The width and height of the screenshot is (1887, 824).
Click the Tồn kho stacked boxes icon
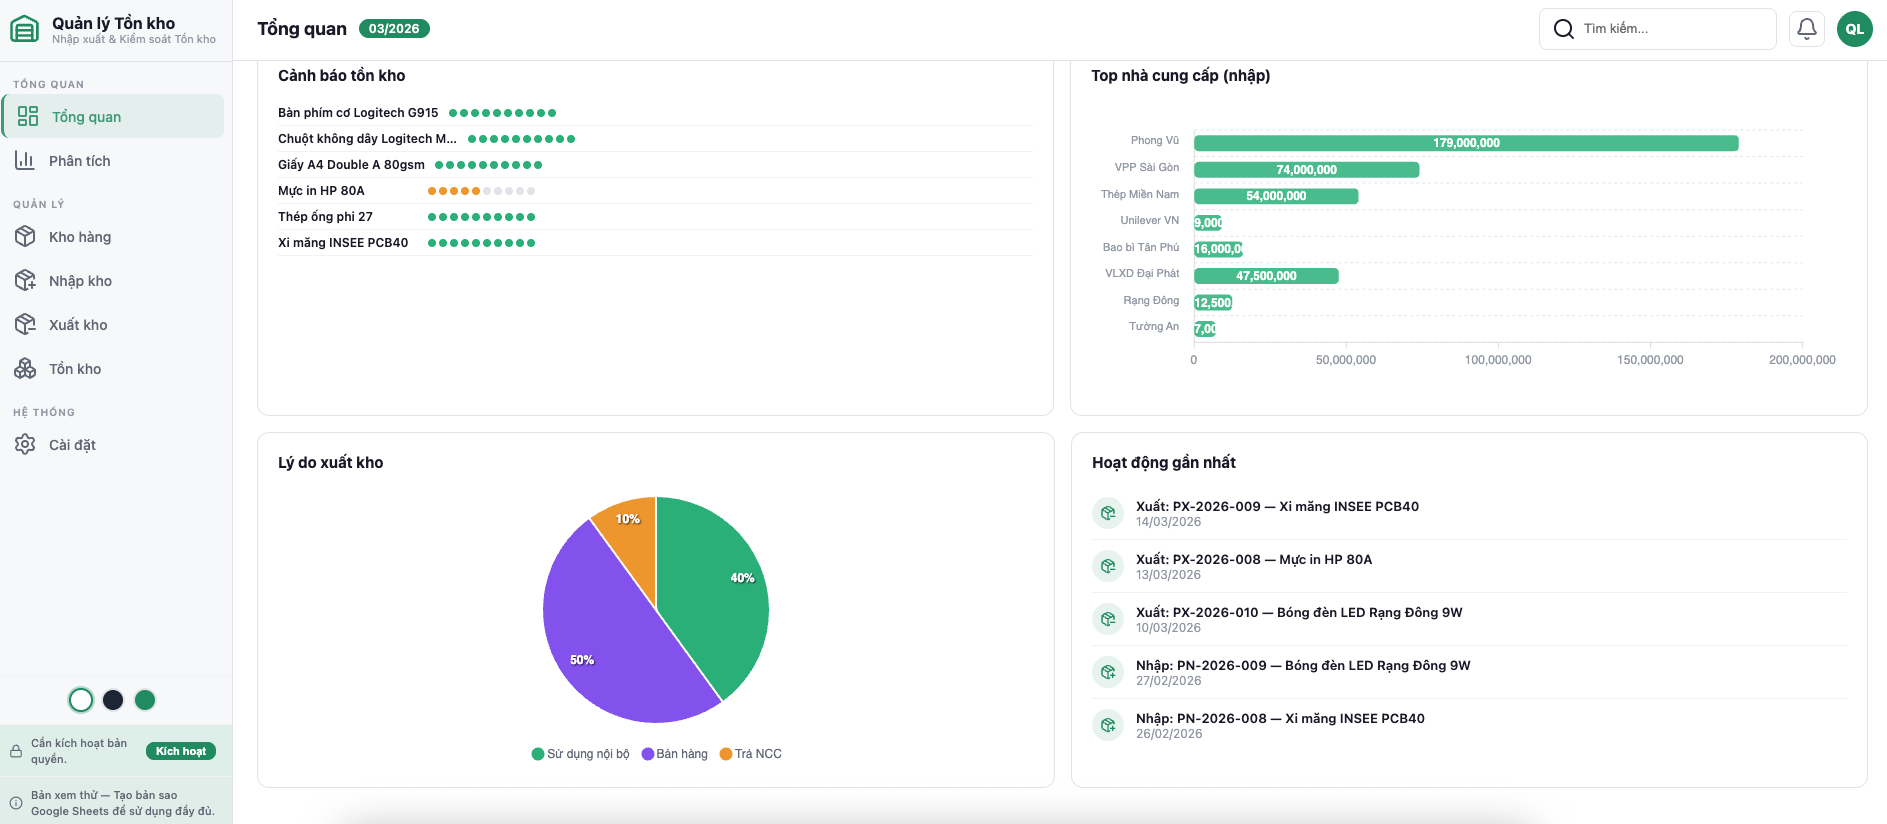pos(25,368)
